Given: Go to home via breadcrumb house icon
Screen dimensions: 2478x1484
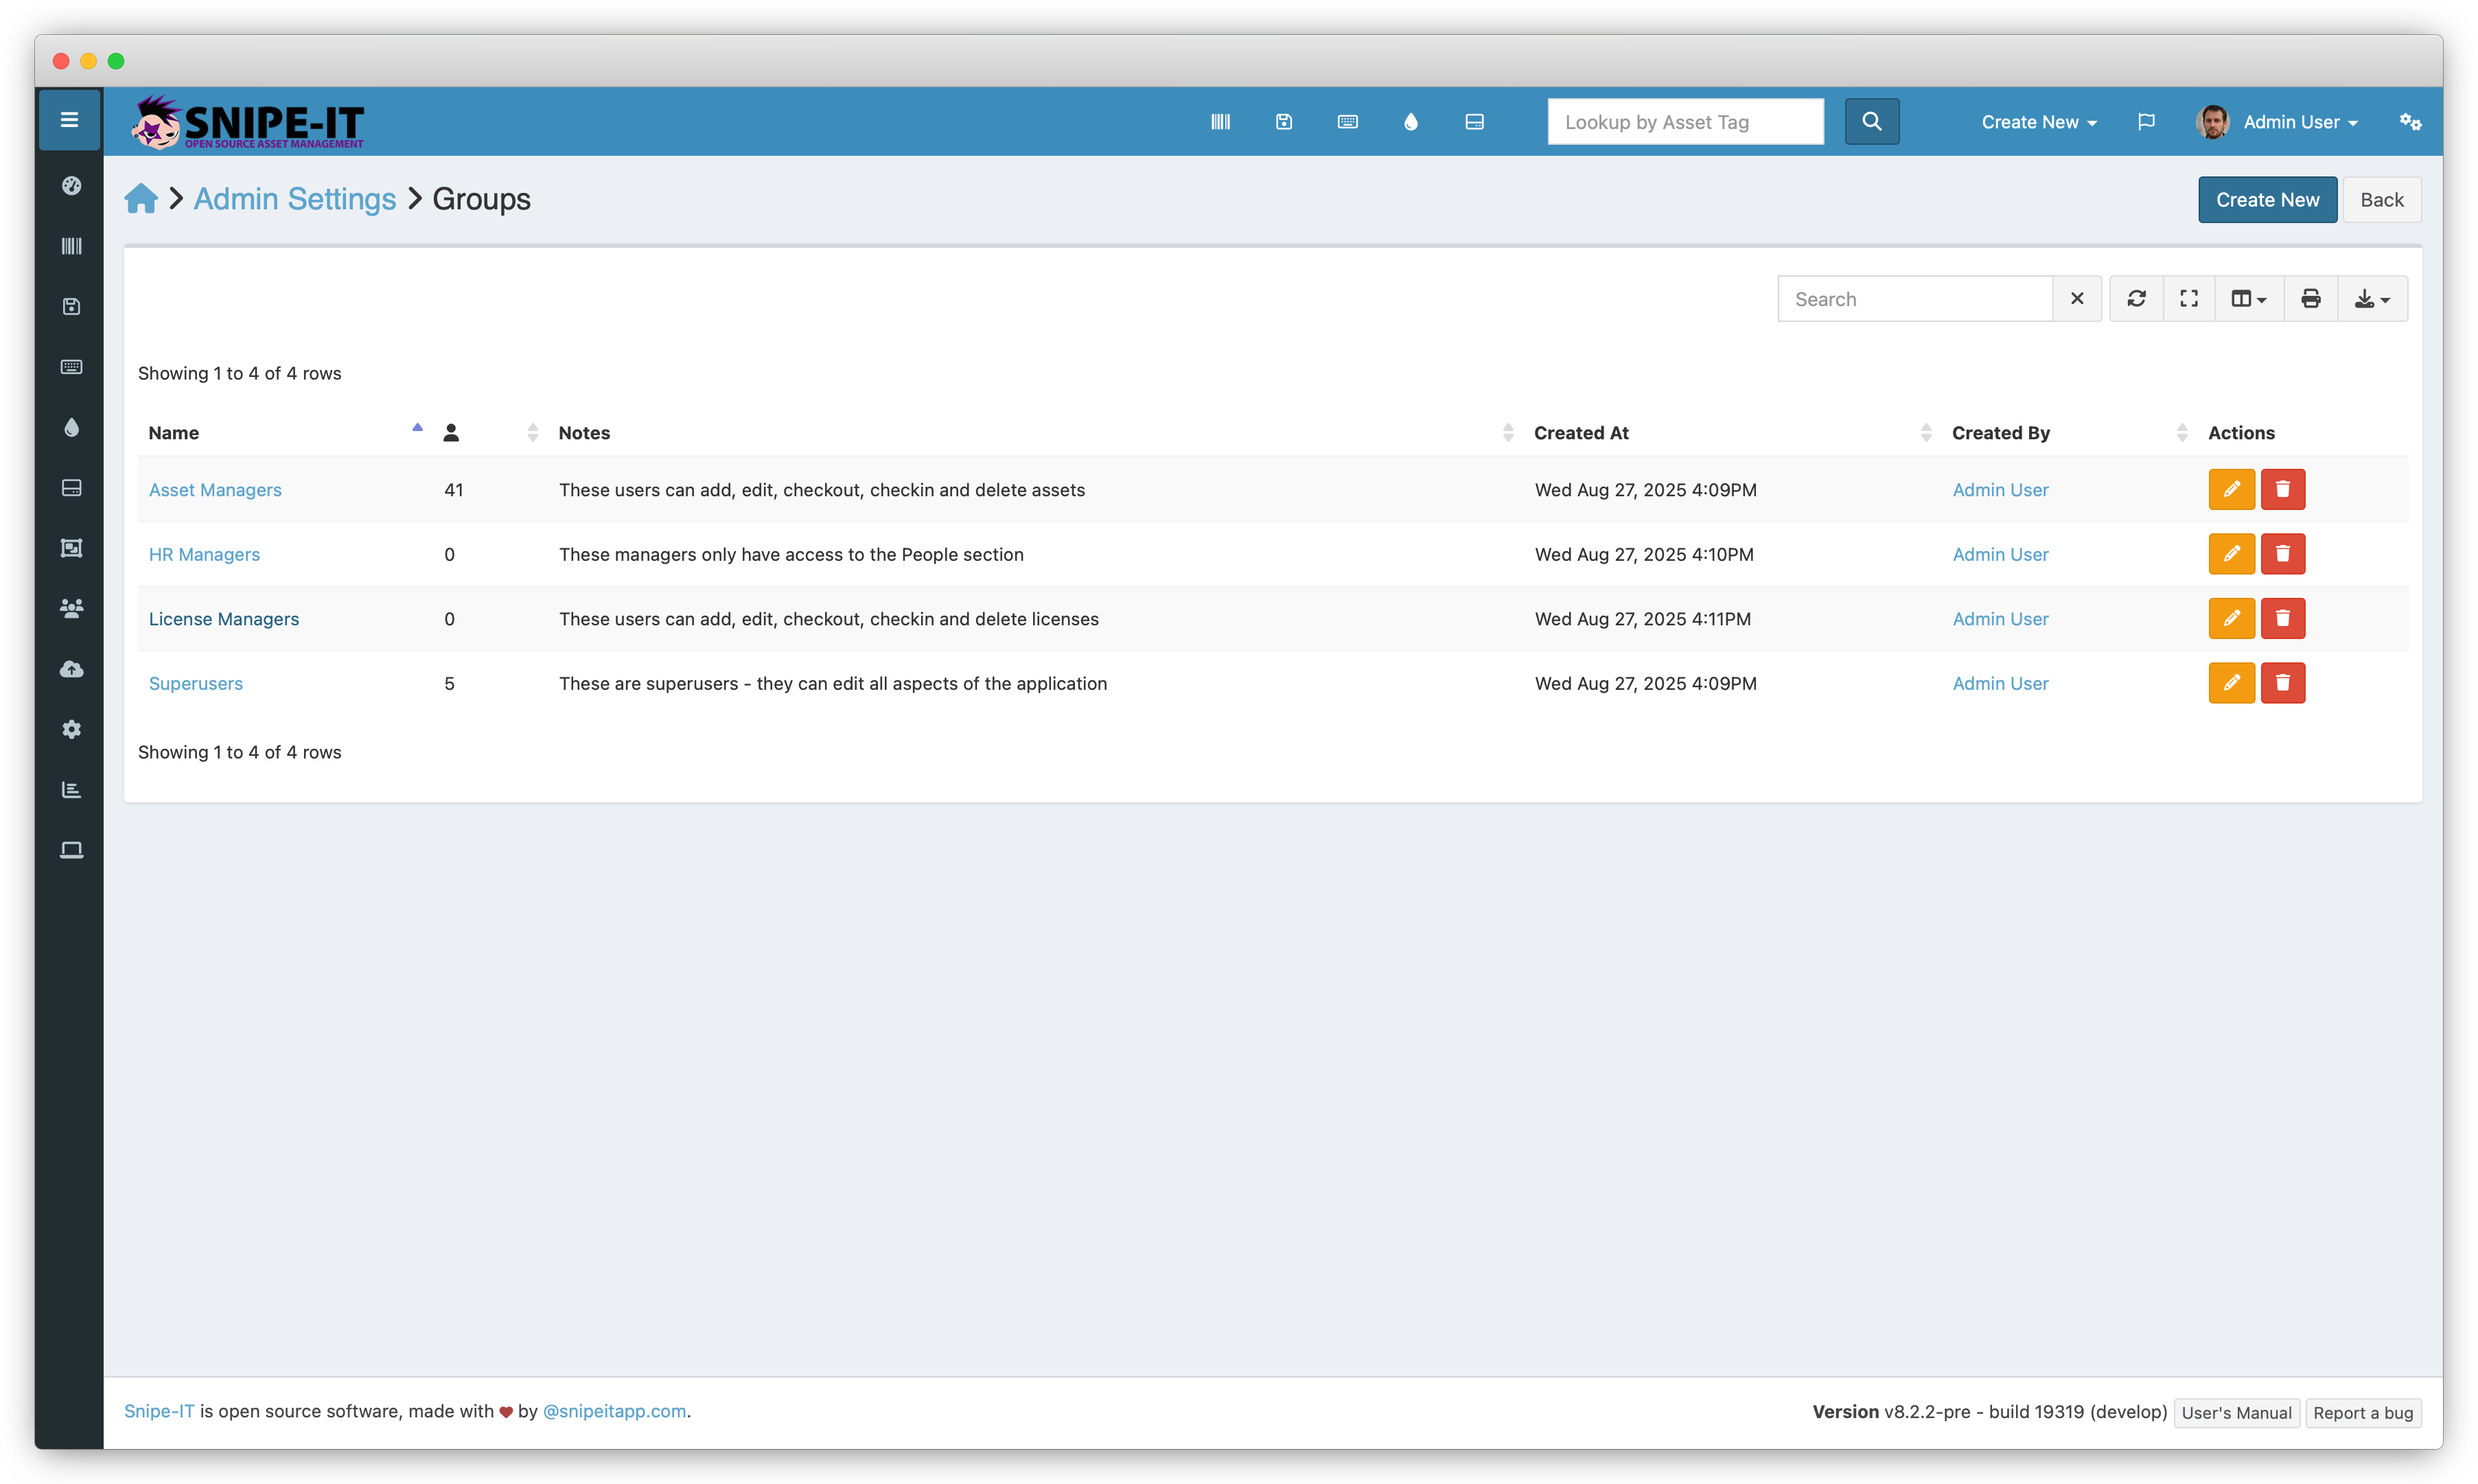Looking at the screenshot, I should click(141, 199).
